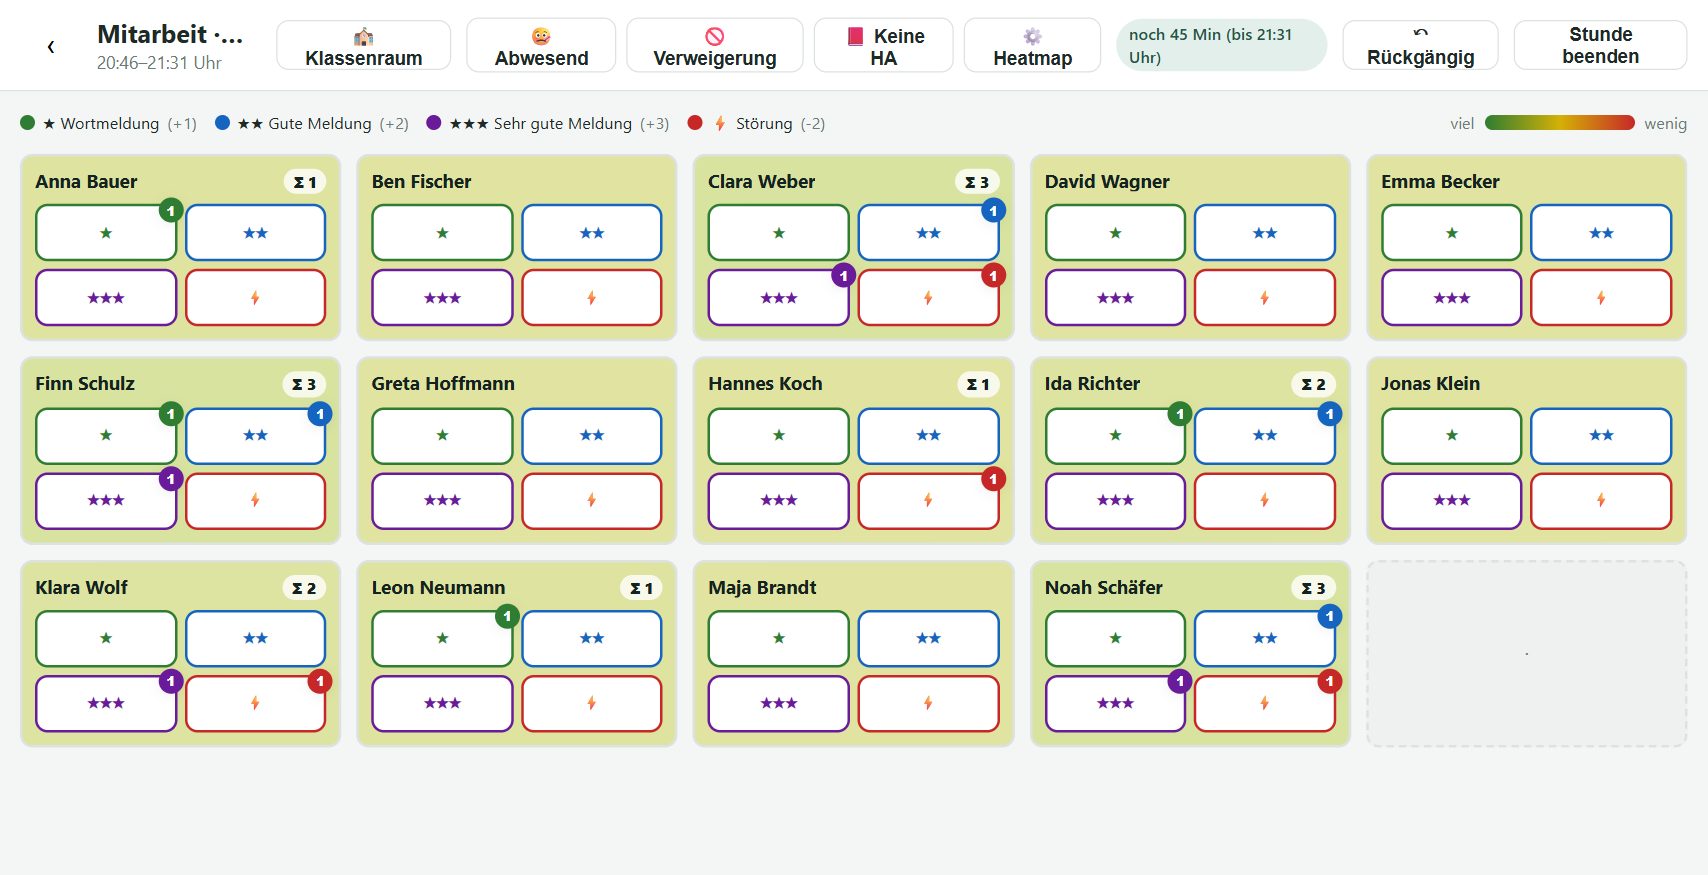Viewport: 1708px width, 875px height.
Task: Give Anna Bauer a two-star rating
Action: [x=255, y=233]
